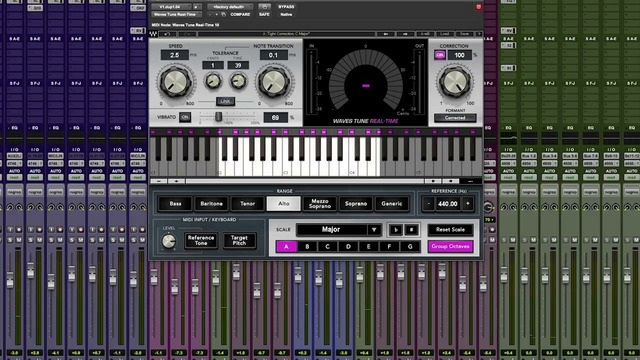Select the Mezzo Soprano range

coord(320,204)
